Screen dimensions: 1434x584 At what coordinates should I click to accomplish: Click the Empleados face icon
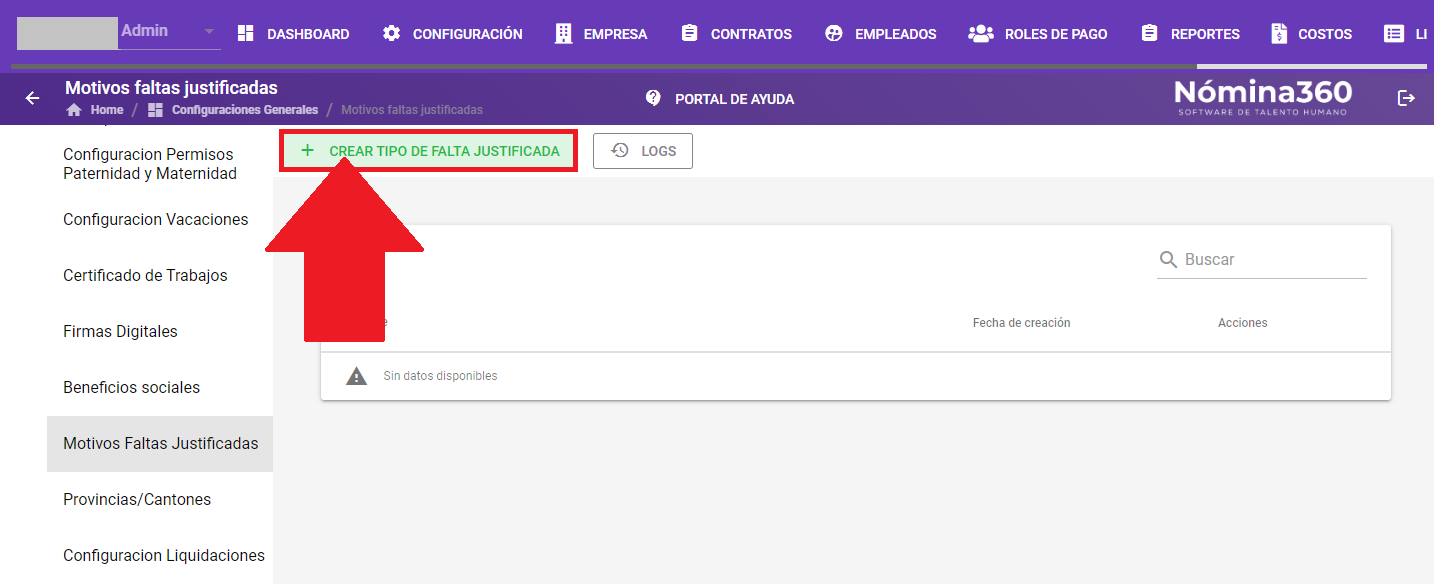pyautogui.click(x=834, y=34)
